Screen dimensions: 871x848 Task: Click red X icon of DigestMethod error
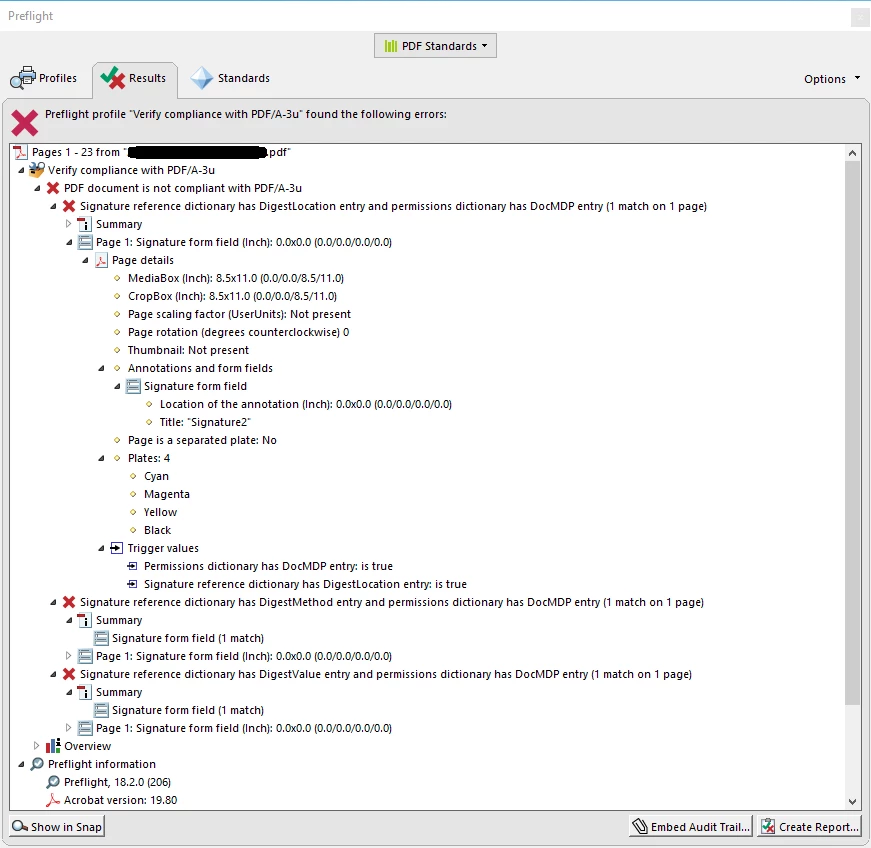(x=69, y=602)
